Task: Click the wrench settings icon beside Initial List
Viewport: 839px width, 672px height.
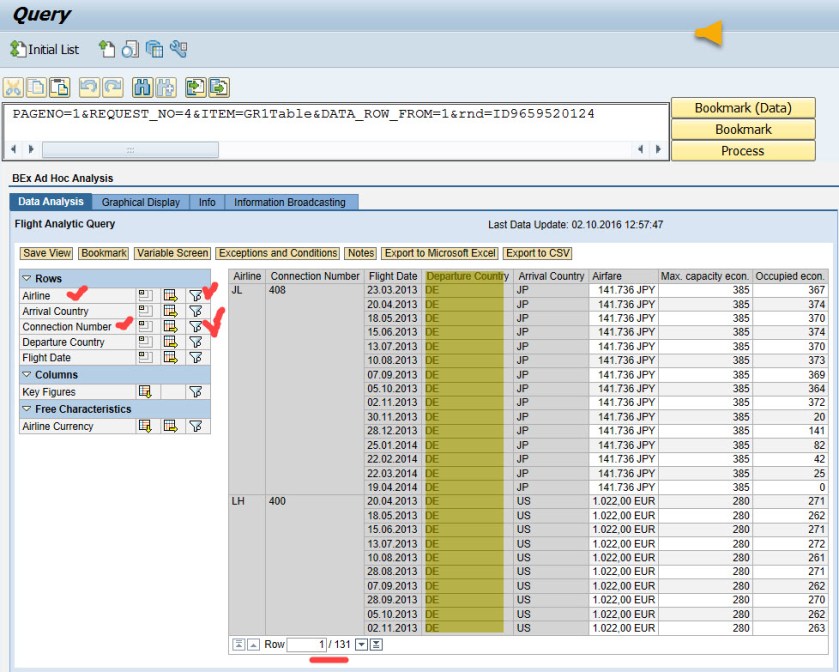Action: tap(179, 49)
